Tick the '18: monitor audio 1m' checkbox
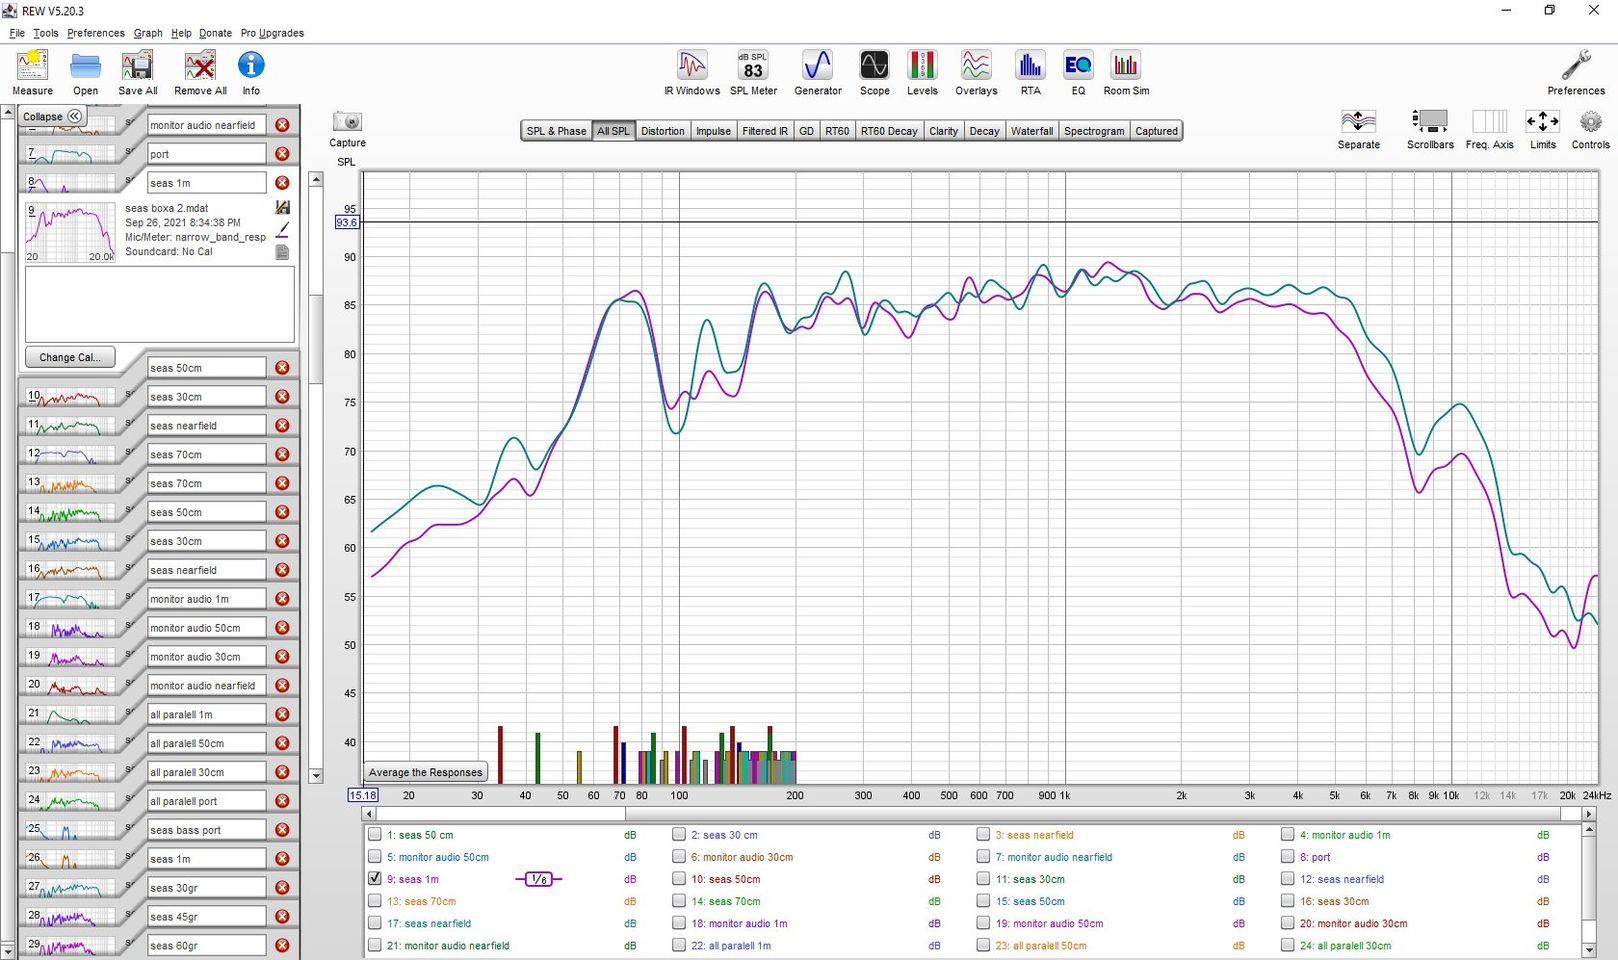The height and width of the screenshot is (960, 1618). pyautogui.click(x=679, y=923)
